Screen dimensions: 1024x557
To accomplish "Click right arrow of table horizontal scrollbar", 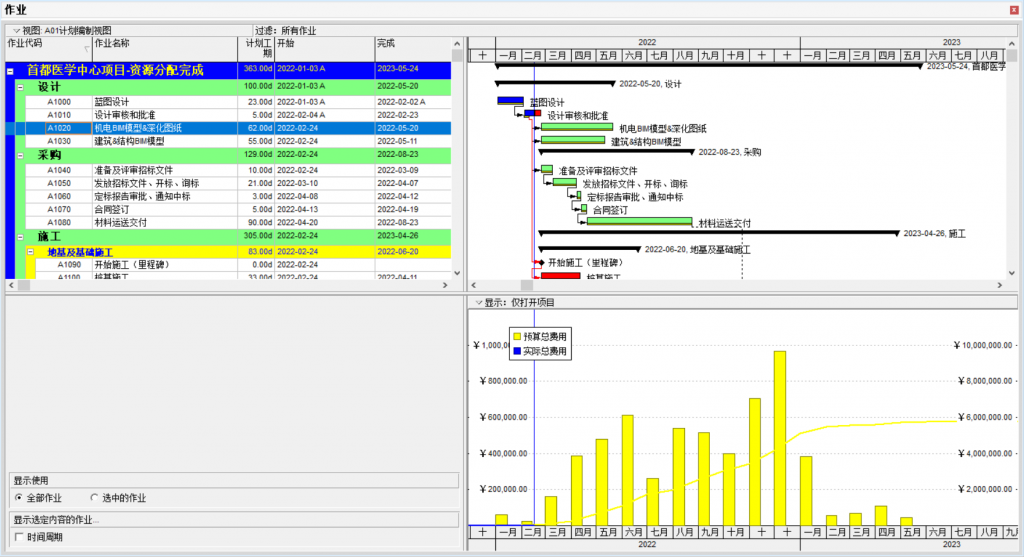I will [445, 285].
